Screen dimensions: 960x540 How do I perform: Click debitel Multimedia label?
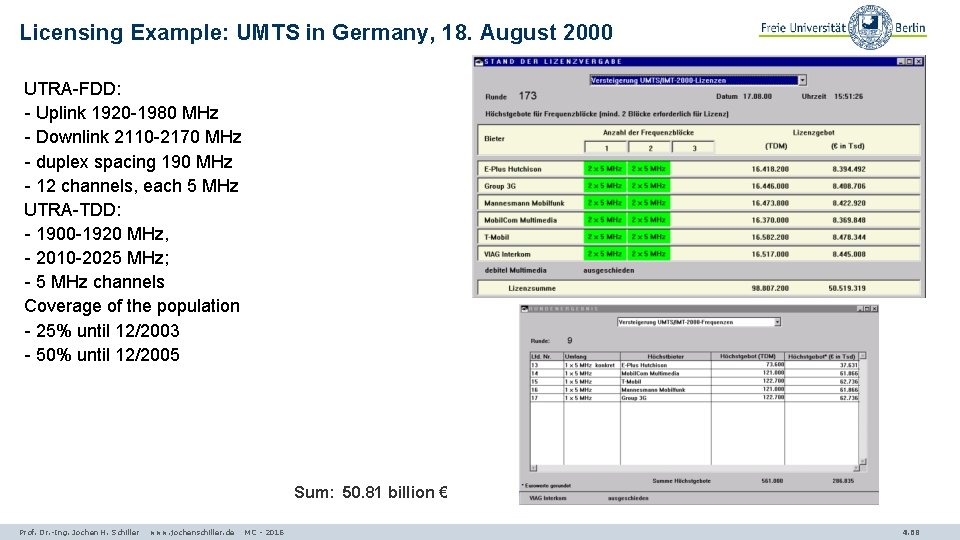(x=516, y=270)
